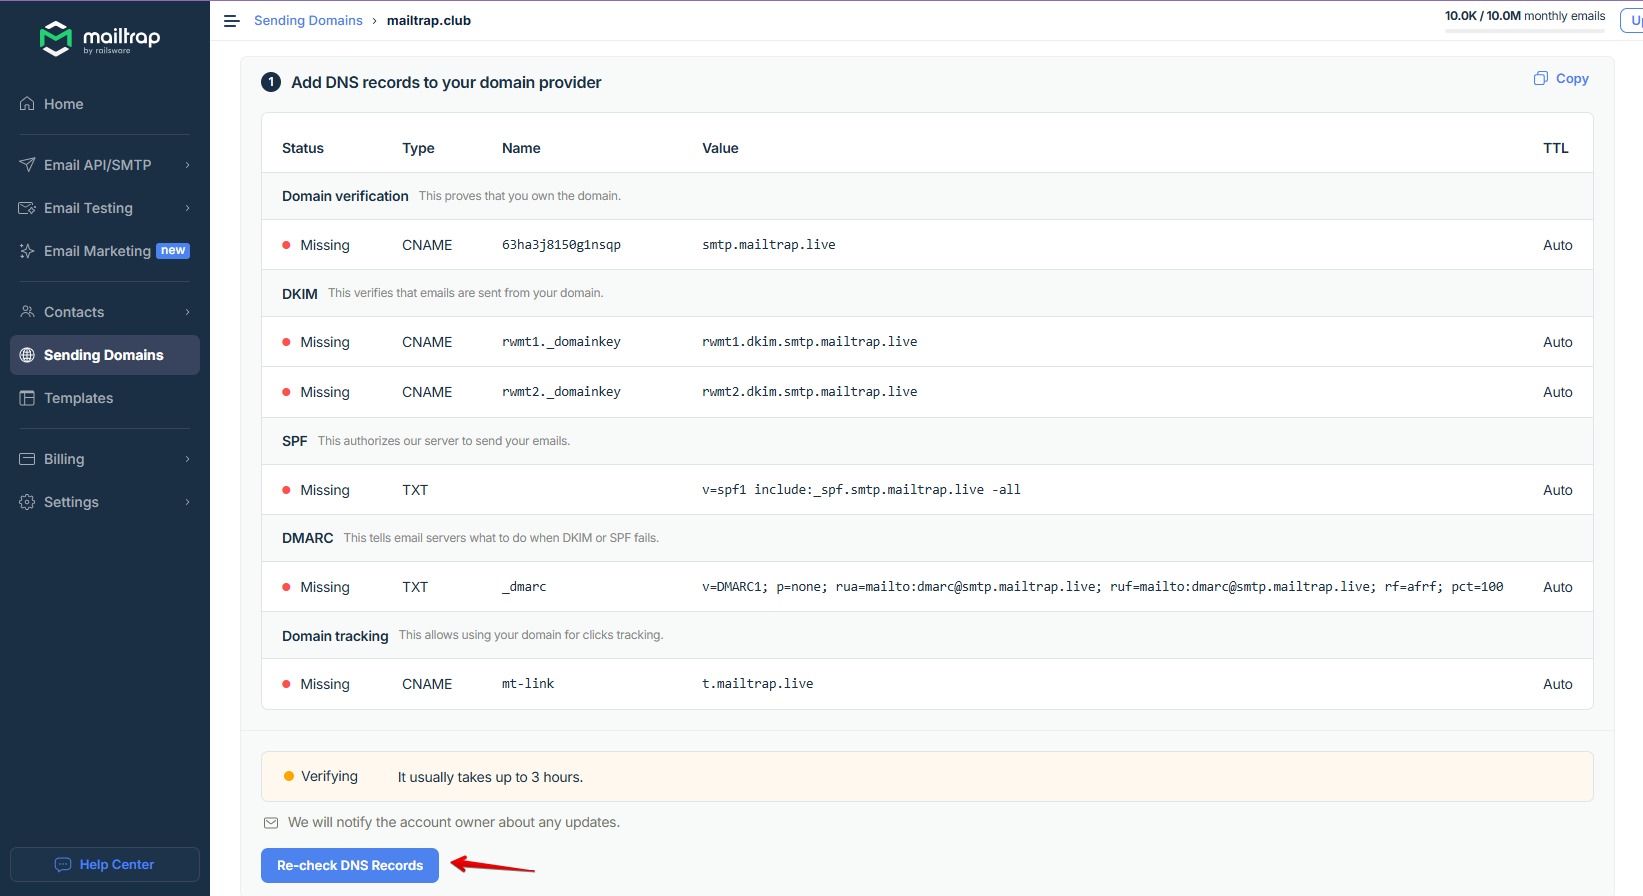The image size is (1643, 896).
Task: Click the envelope icon near notification text
Action: point(271,823)
